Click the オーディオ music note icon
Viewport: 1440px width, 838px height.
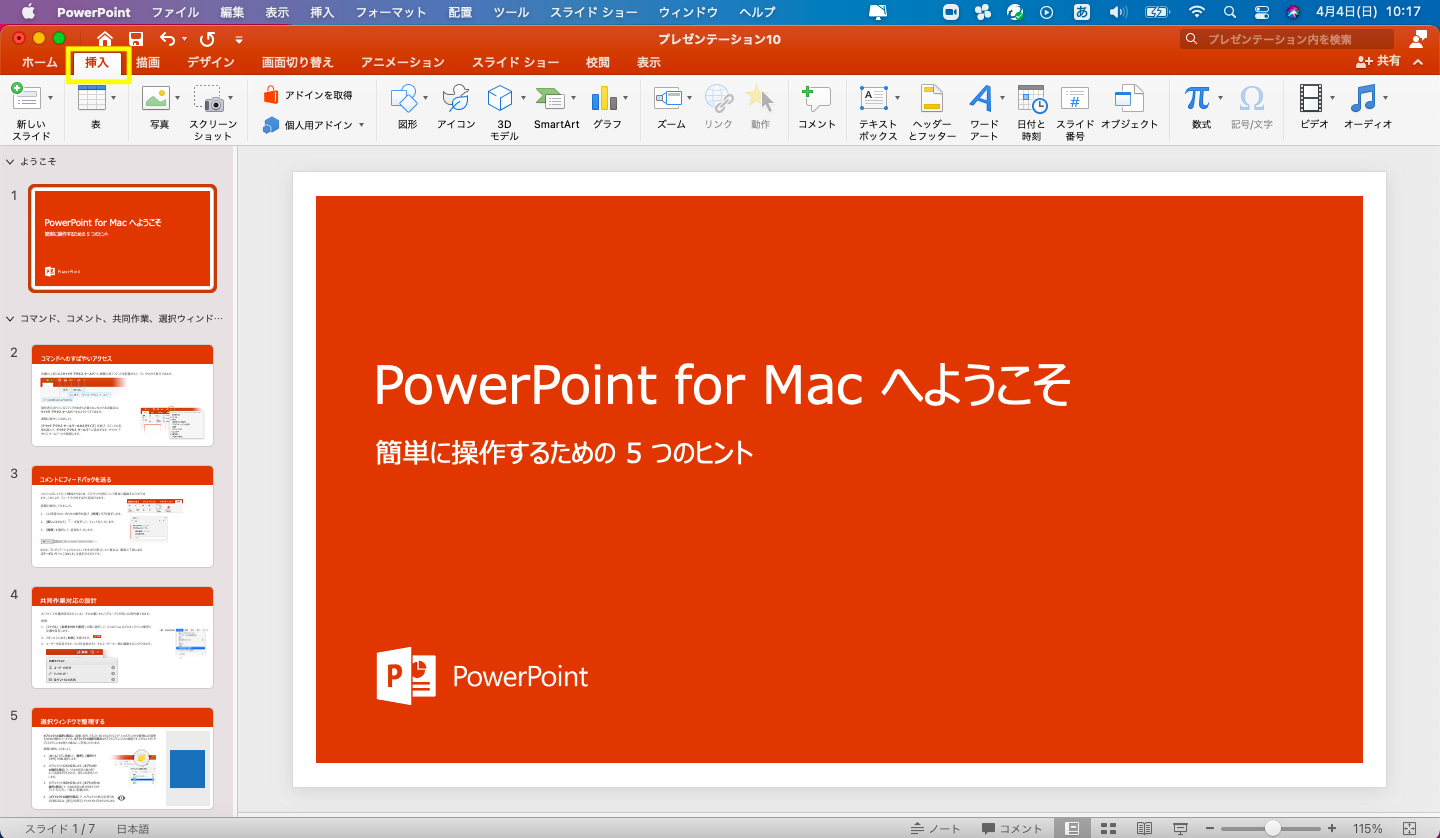click(x=1363, y=98)
